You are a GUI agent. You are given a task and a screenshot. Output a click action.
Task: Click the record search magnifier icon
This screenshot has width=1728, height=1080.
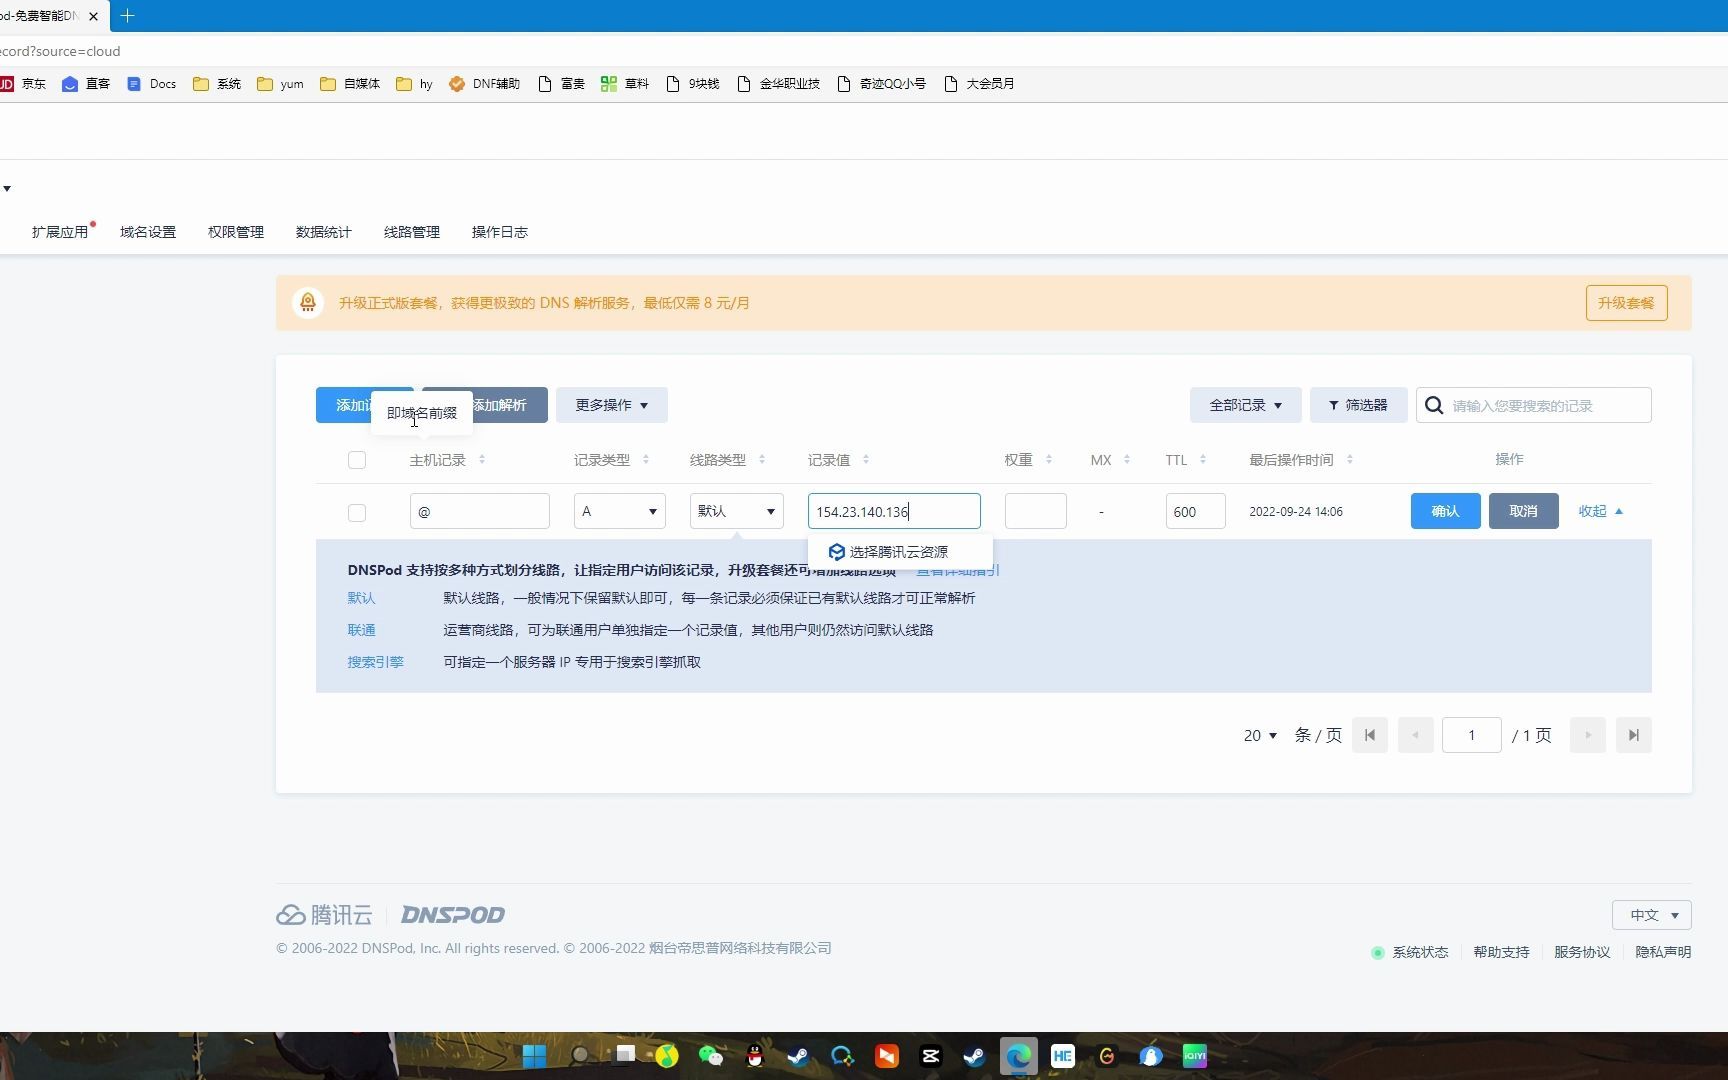1434,405
